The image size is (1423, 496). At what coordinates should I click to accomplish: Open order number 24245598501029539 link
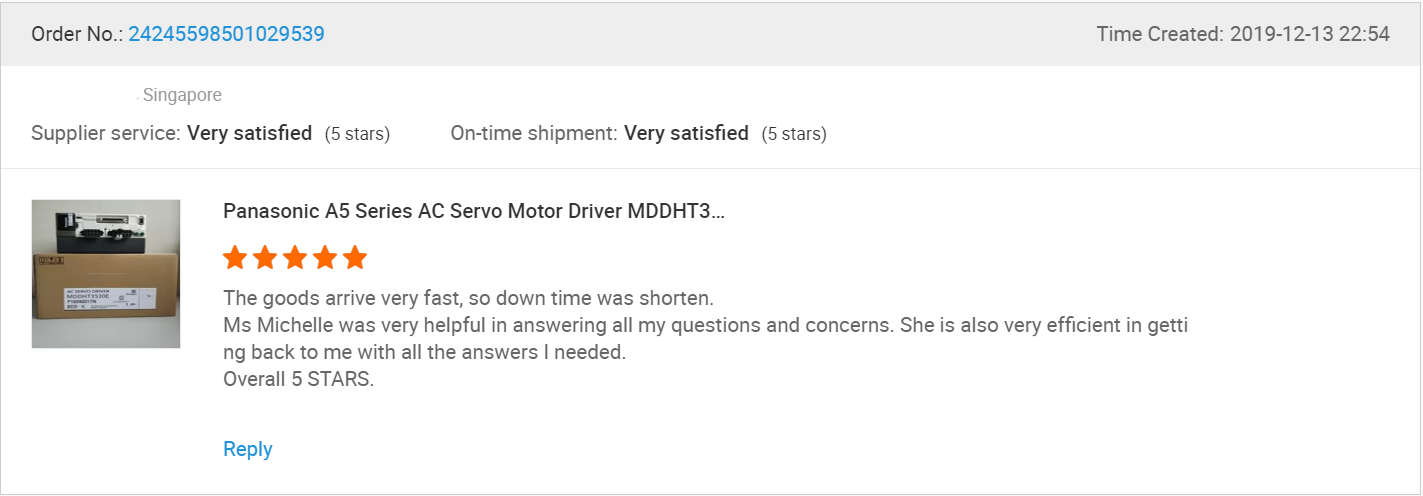click(x=226, y=34)
